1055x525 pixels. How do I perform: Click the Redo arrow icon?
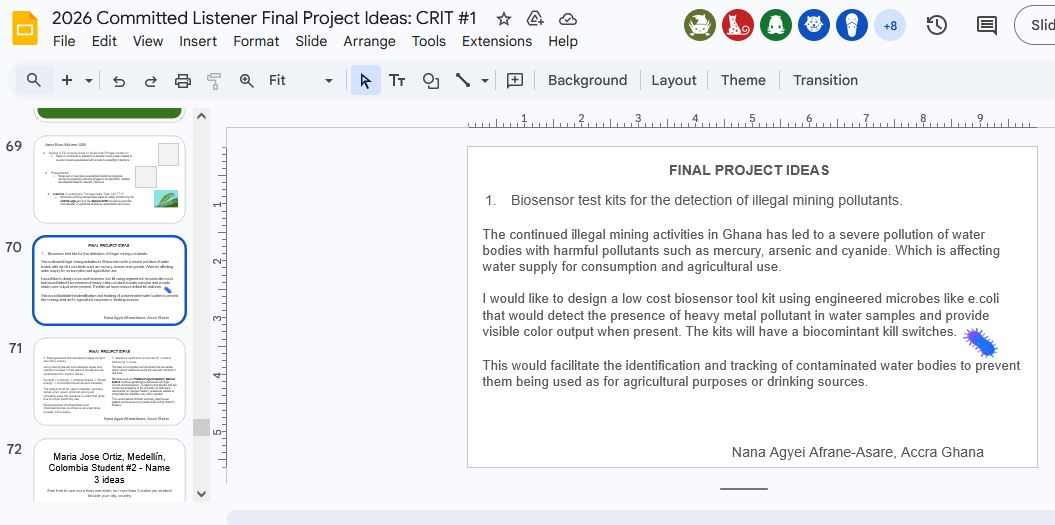coord(151,81)
